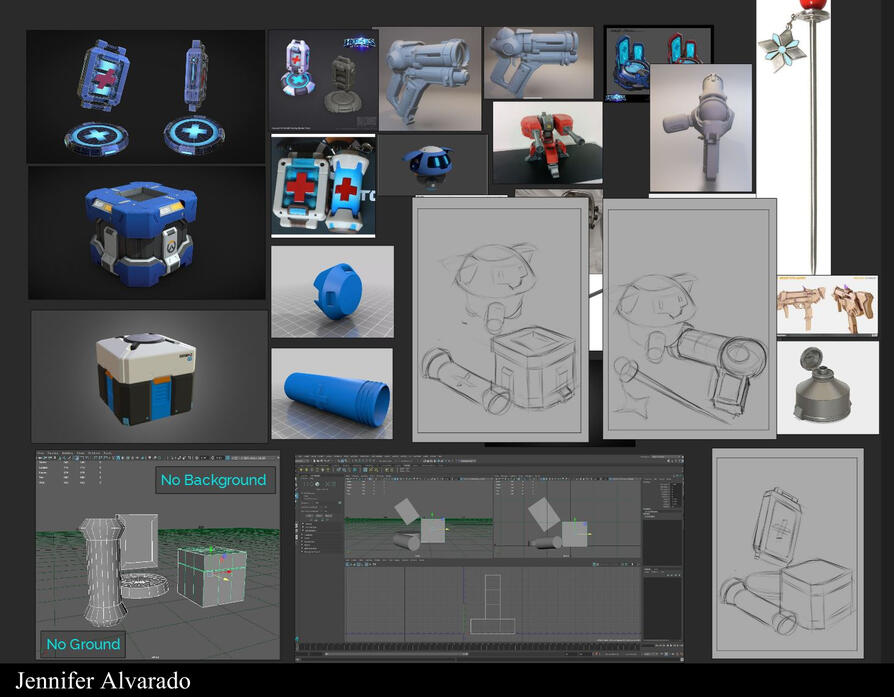Click the bottom-right health pack pencil sketch

pyautogui.click(x=786, y=553)
